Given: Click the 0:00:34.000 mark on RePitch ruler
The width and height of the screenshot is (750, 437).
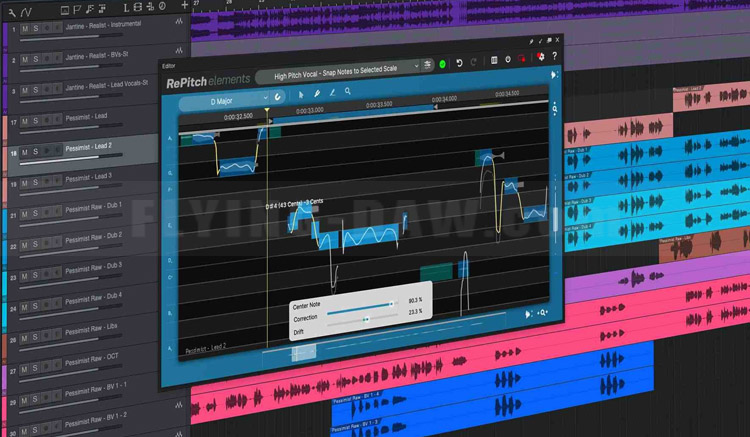Looking at the screenshot, I should [444, 99].
